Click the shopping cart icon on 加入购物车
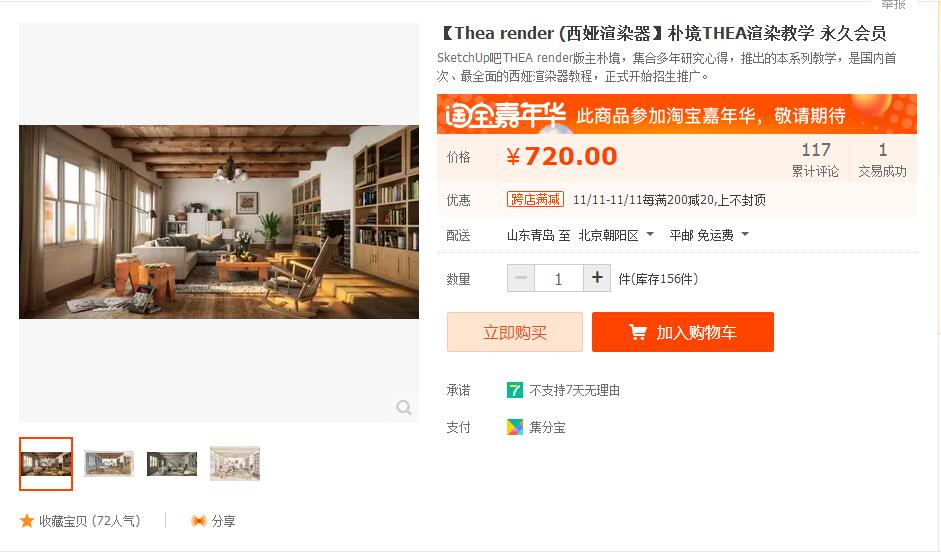This screenshot has width=941, height=552. (637, 332)
